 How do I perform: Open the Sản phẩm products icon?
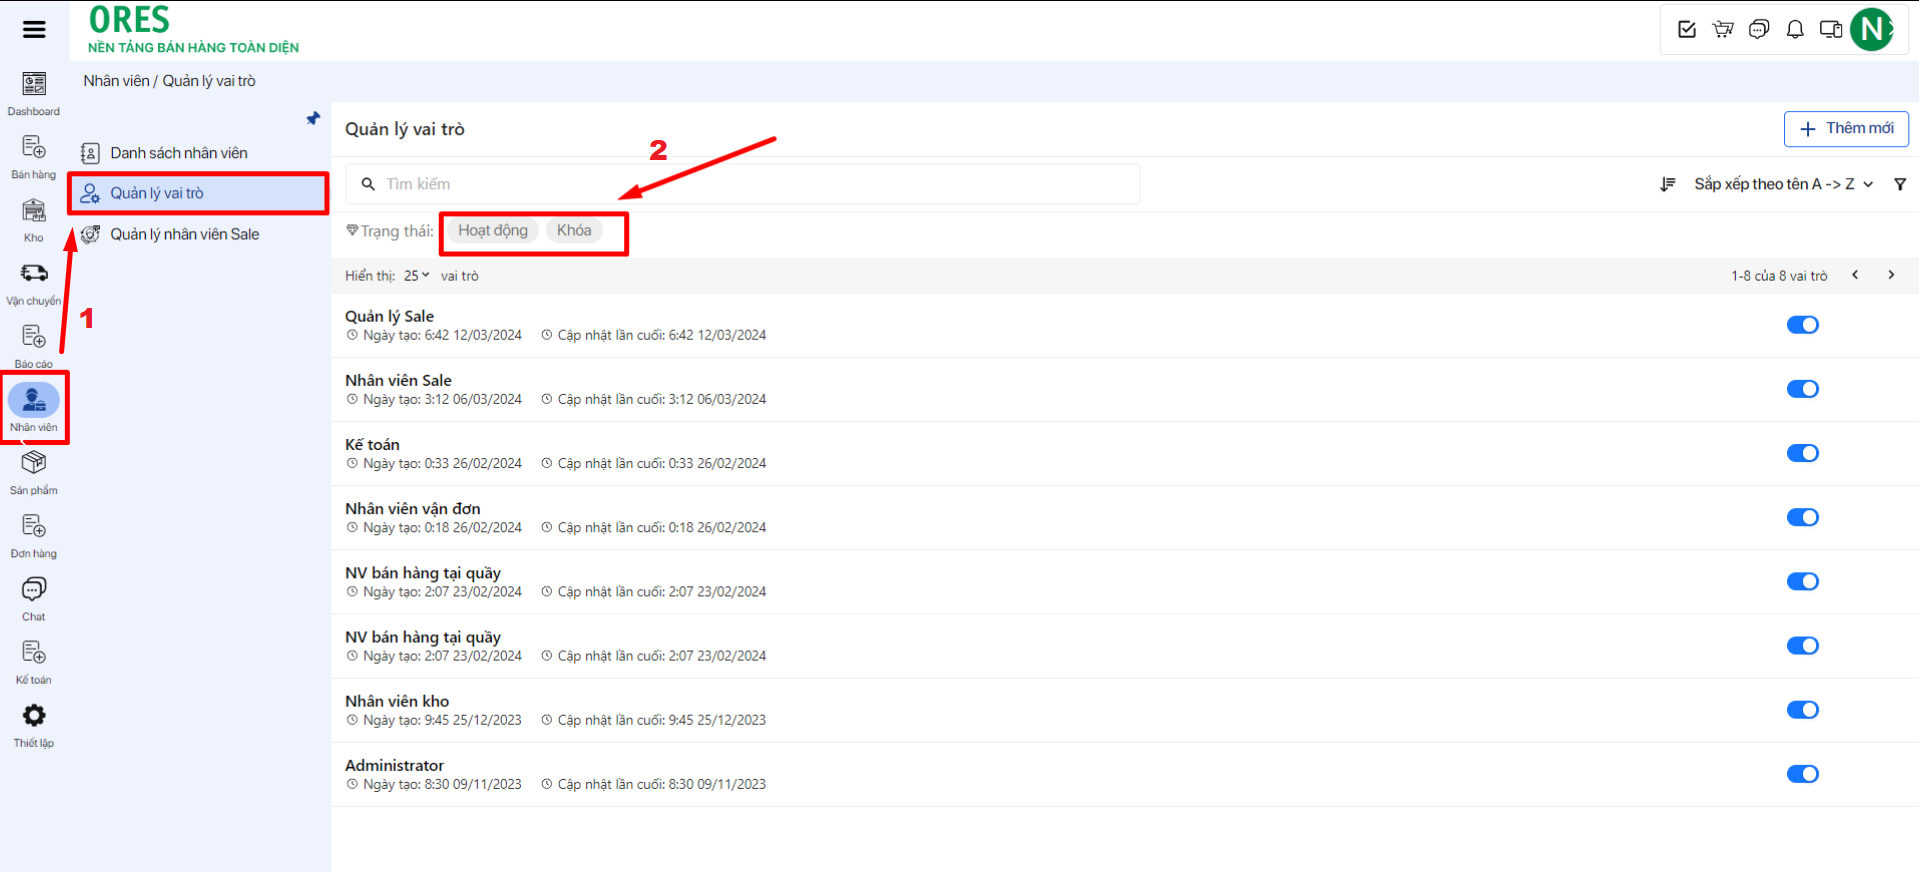point(34,463)
